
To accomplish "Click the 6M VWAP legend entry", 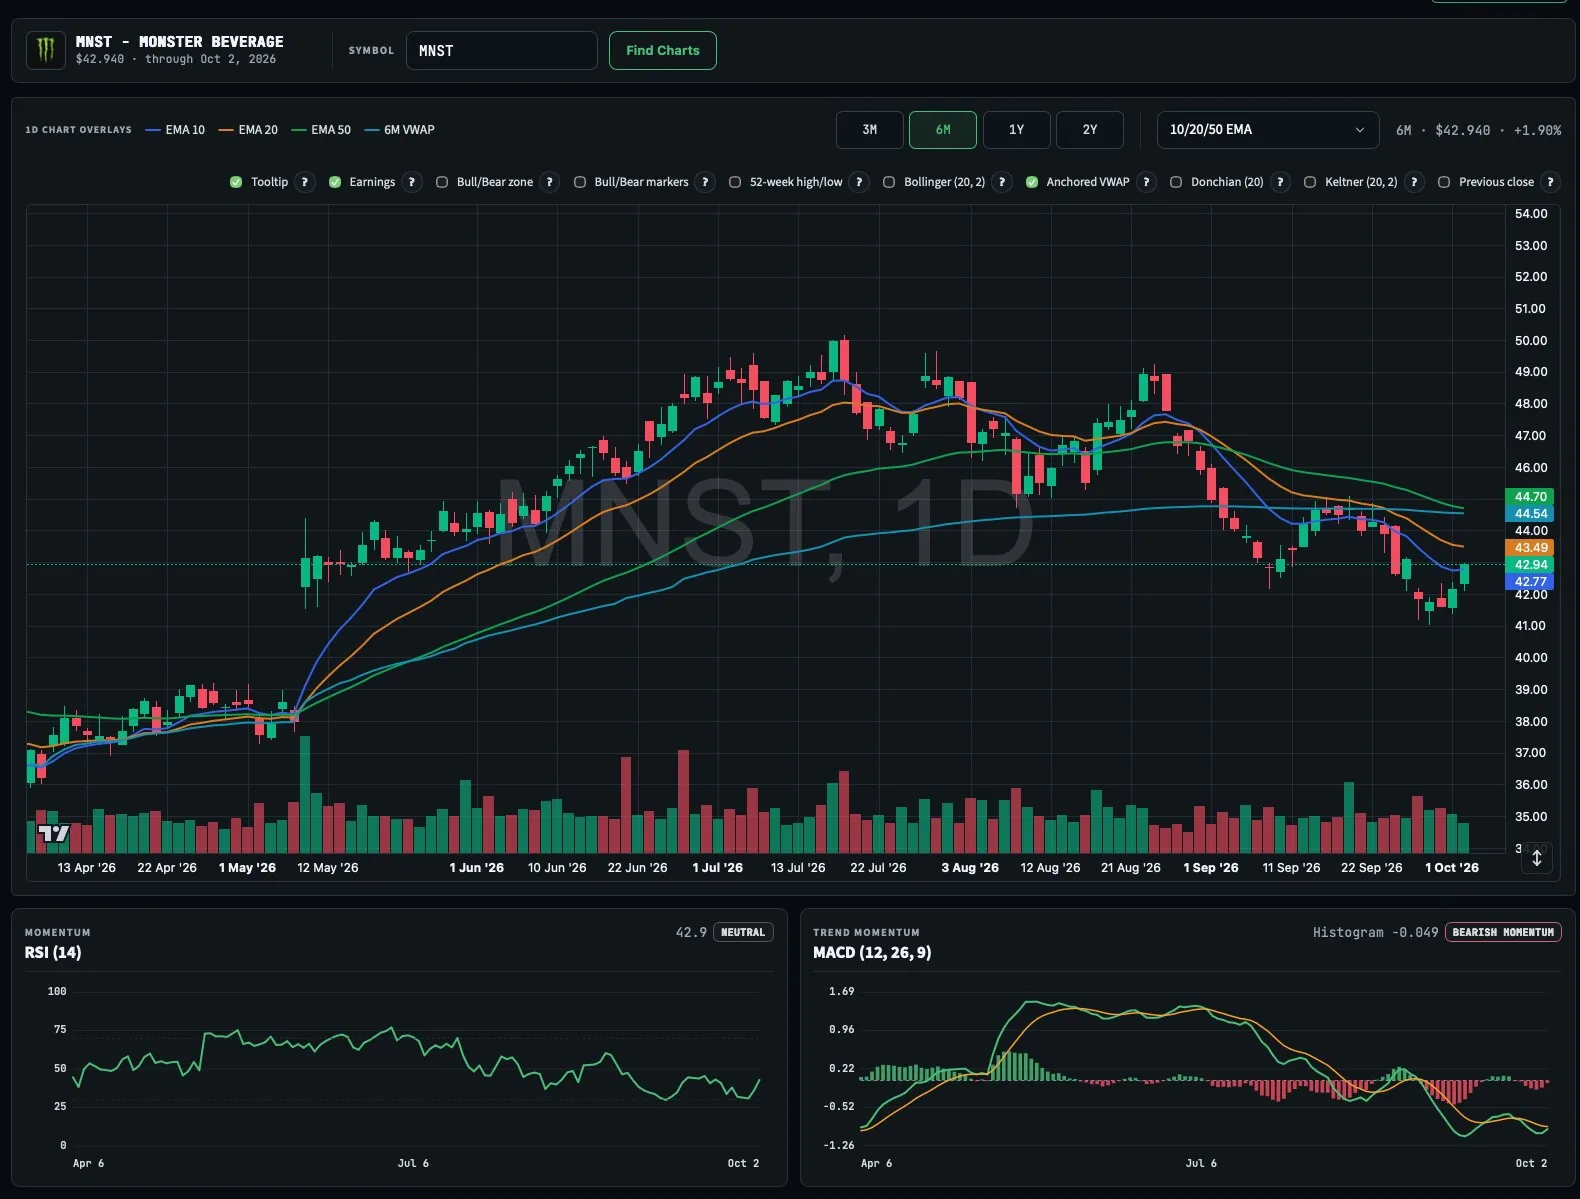I will pyautogui.click(x=400, y=130).
